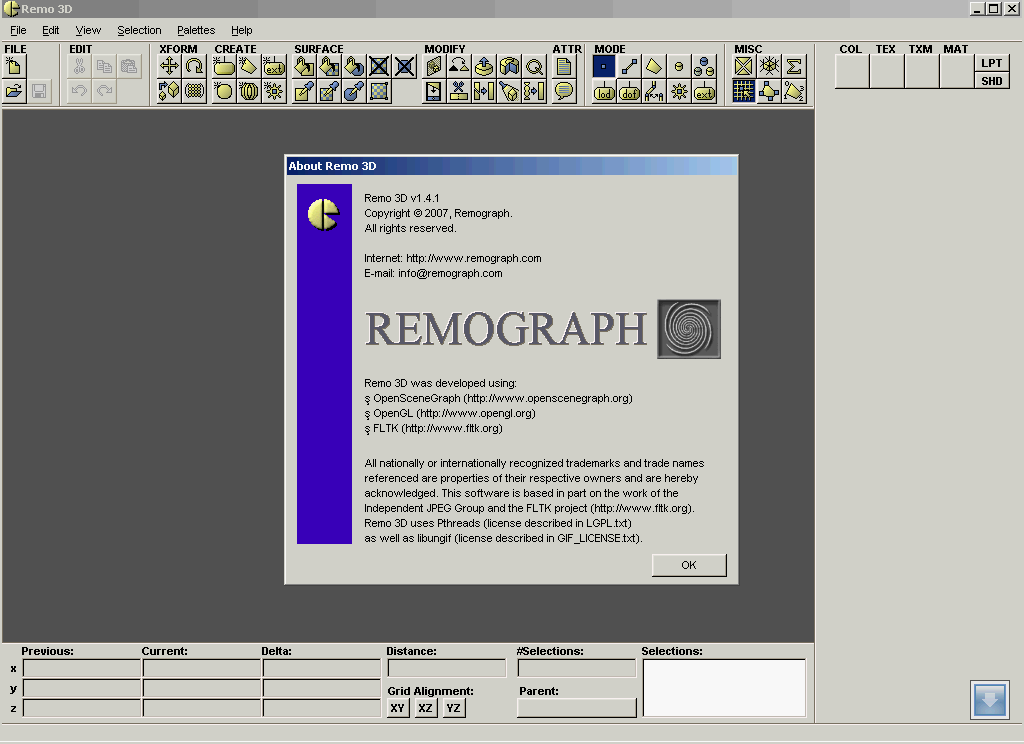Click the Distance field
The width and height of the screenshot is (1024, 744).
(x=447, y=668)
